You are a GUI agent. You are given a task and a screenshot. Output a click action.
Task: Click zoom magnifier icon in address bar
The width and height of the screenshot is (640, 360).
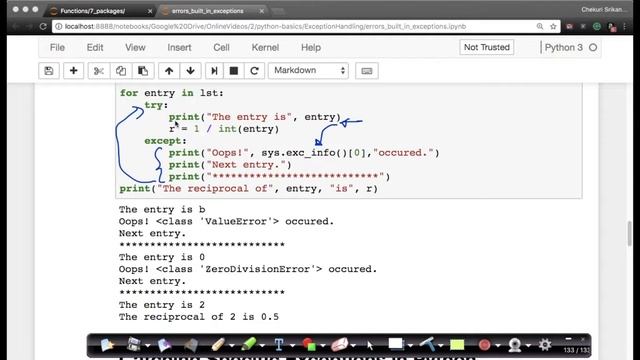click(x=540, y=27)
